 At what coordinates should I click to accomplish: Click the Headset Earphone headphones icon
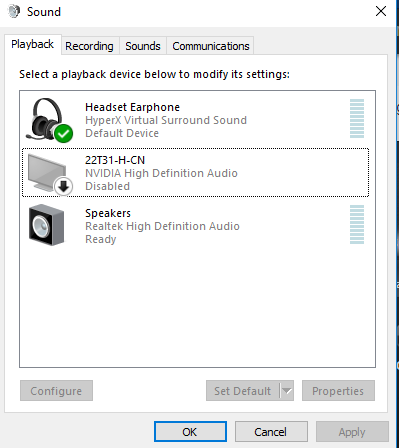click(48, 119)
